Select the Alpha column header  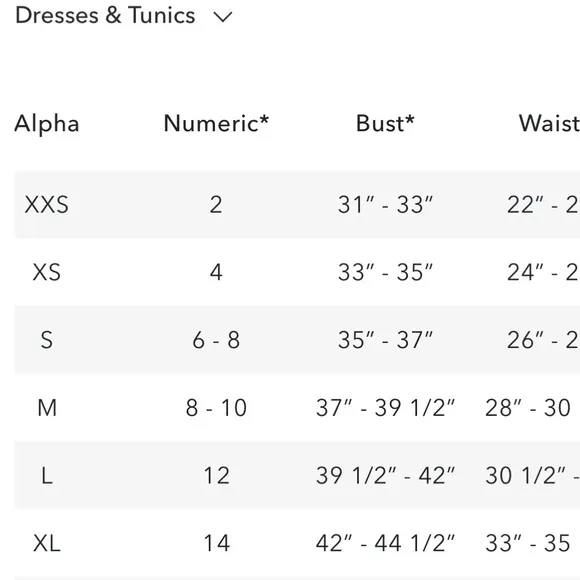(47, 124)
